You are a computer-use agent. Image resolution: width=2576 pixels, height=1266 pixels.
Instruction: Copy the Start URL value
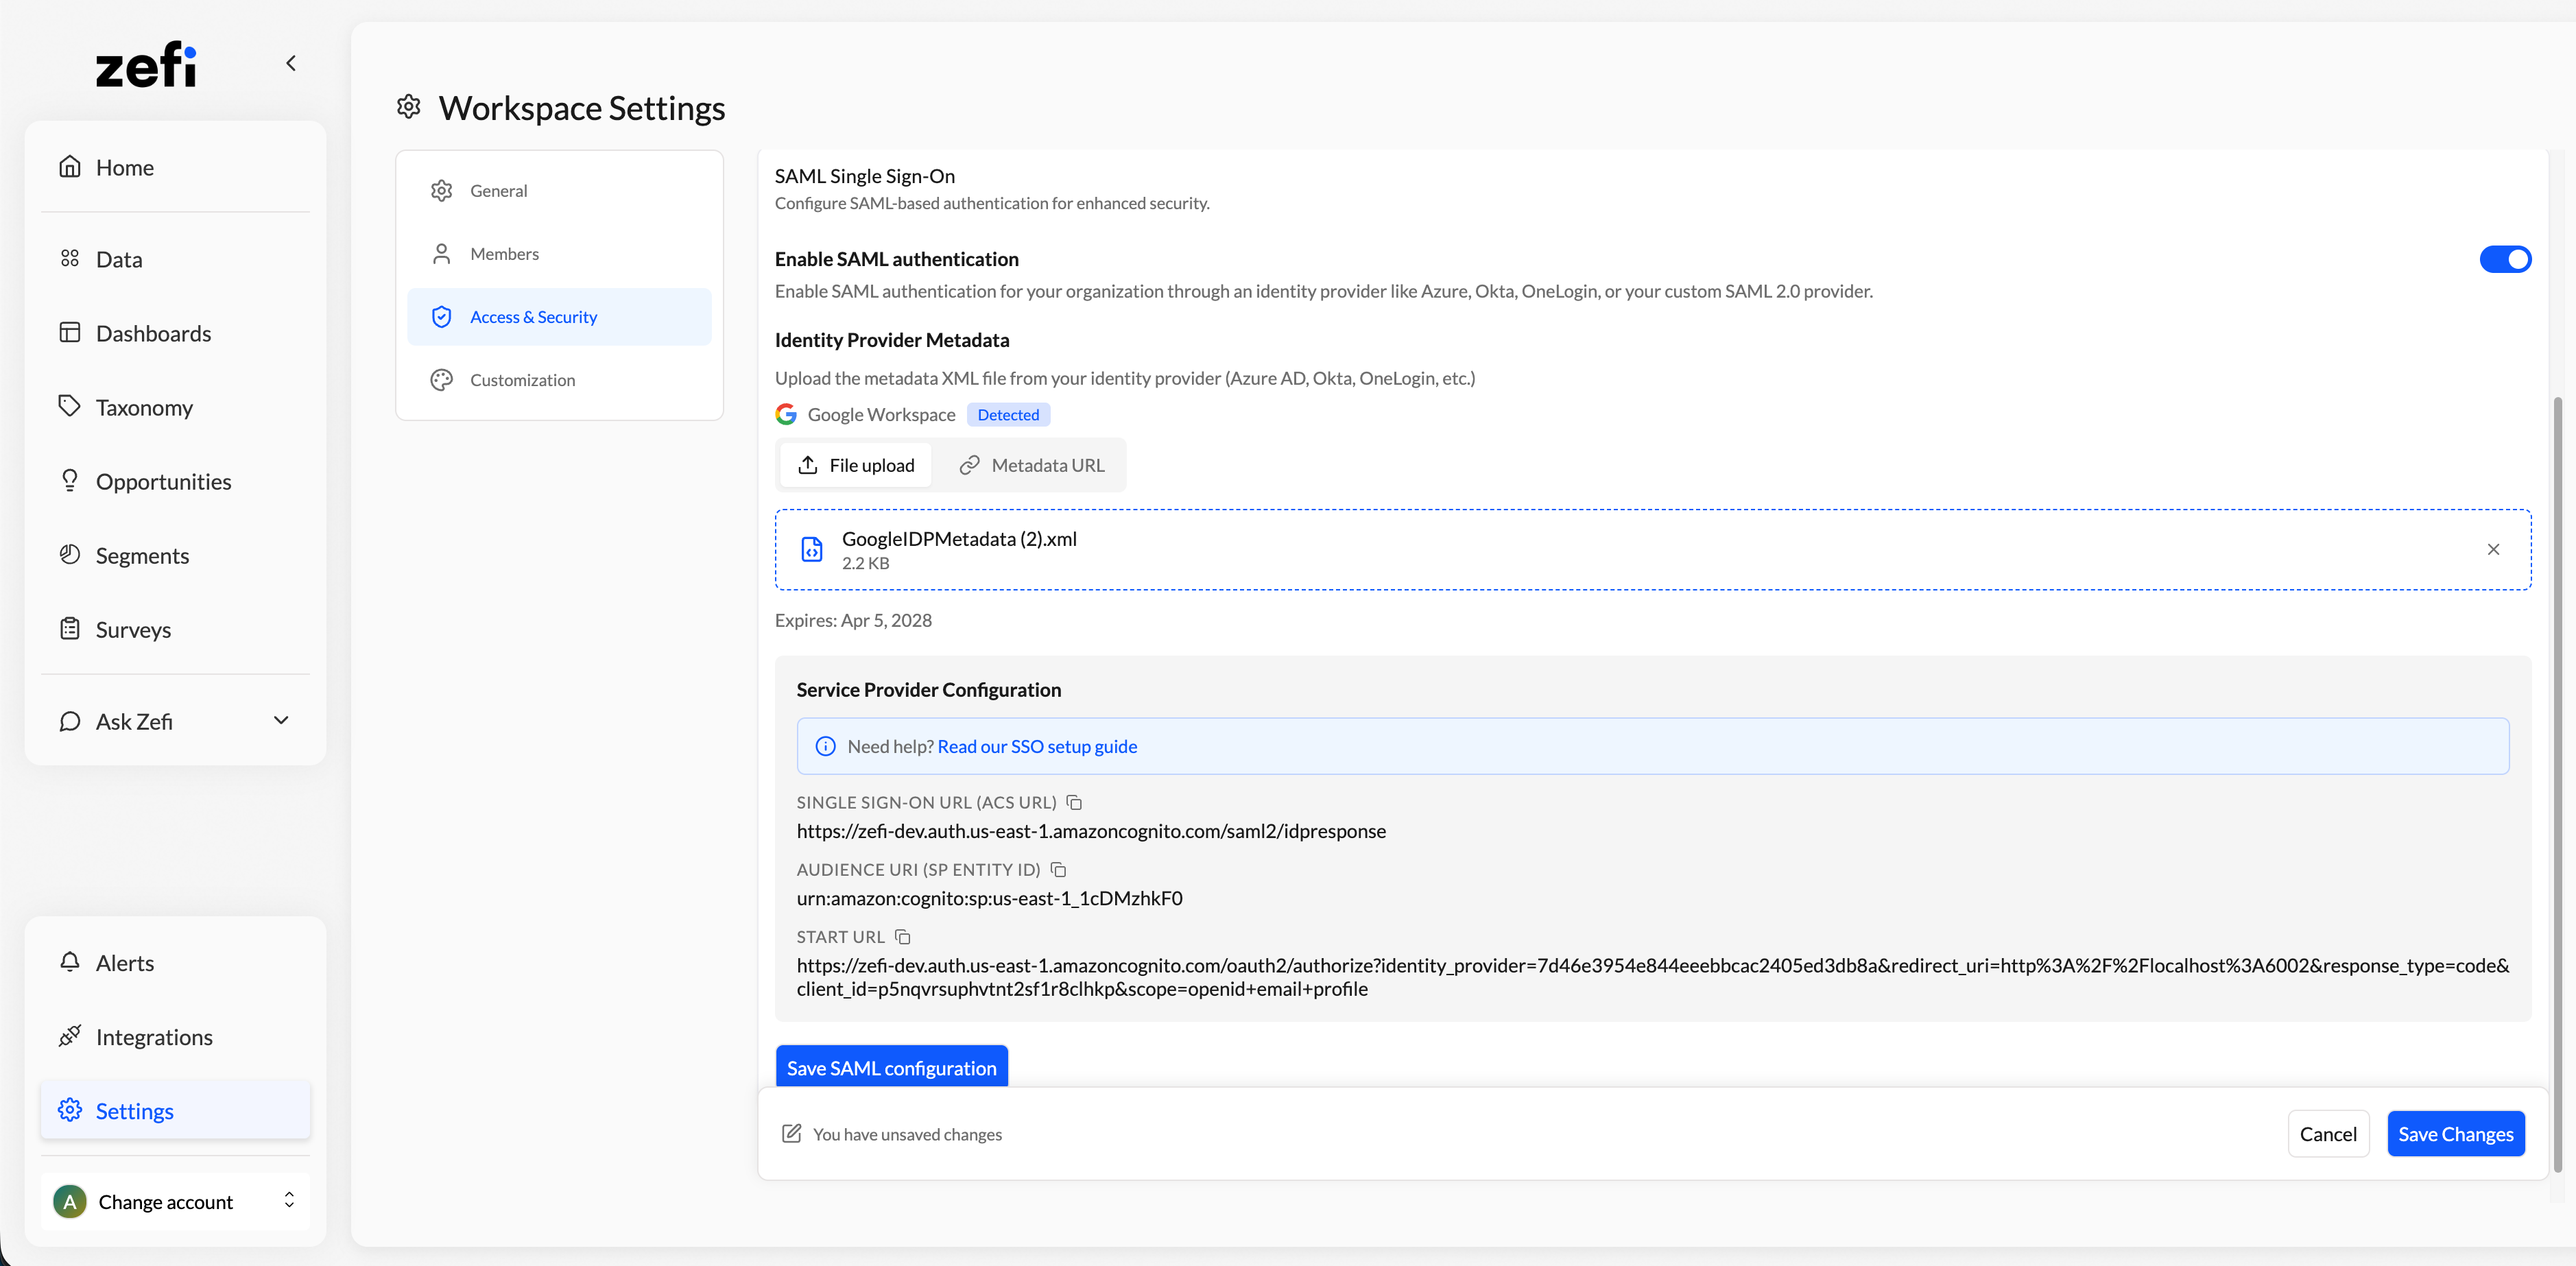(902, 937)
